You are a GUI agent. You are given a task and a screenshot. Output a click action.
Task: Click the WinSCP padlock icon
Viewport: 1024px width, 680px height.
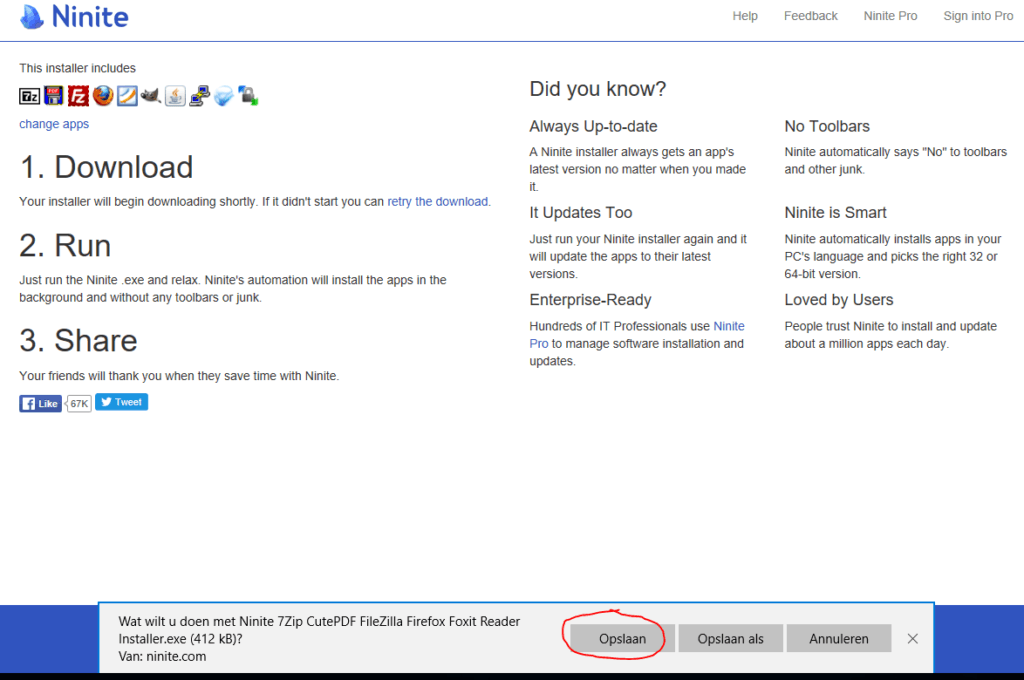[248, 96]
